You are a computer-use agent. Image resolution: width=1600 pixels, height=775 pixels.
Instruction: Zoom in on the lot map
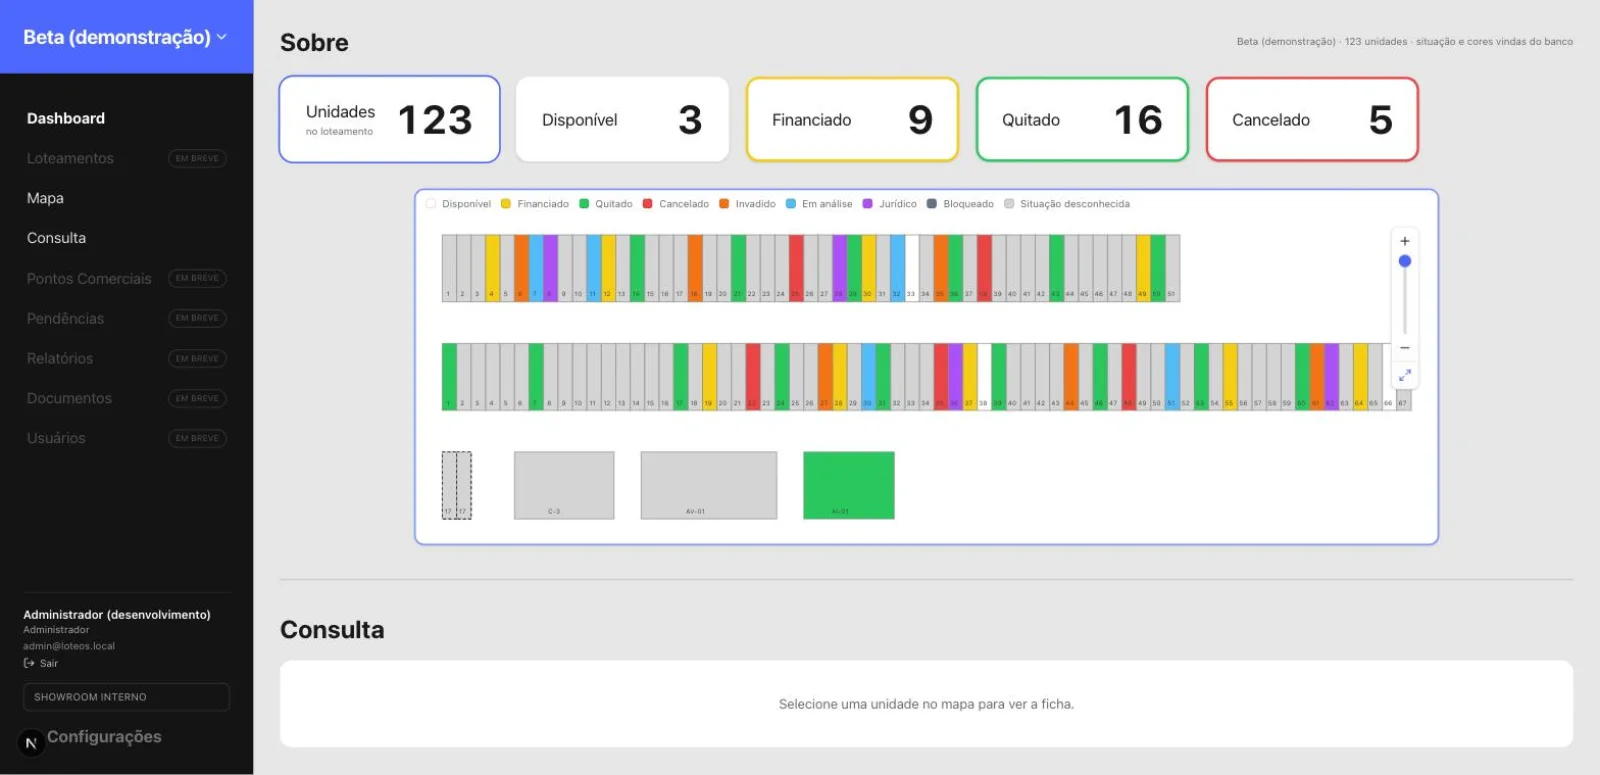tap(1405, 241)
